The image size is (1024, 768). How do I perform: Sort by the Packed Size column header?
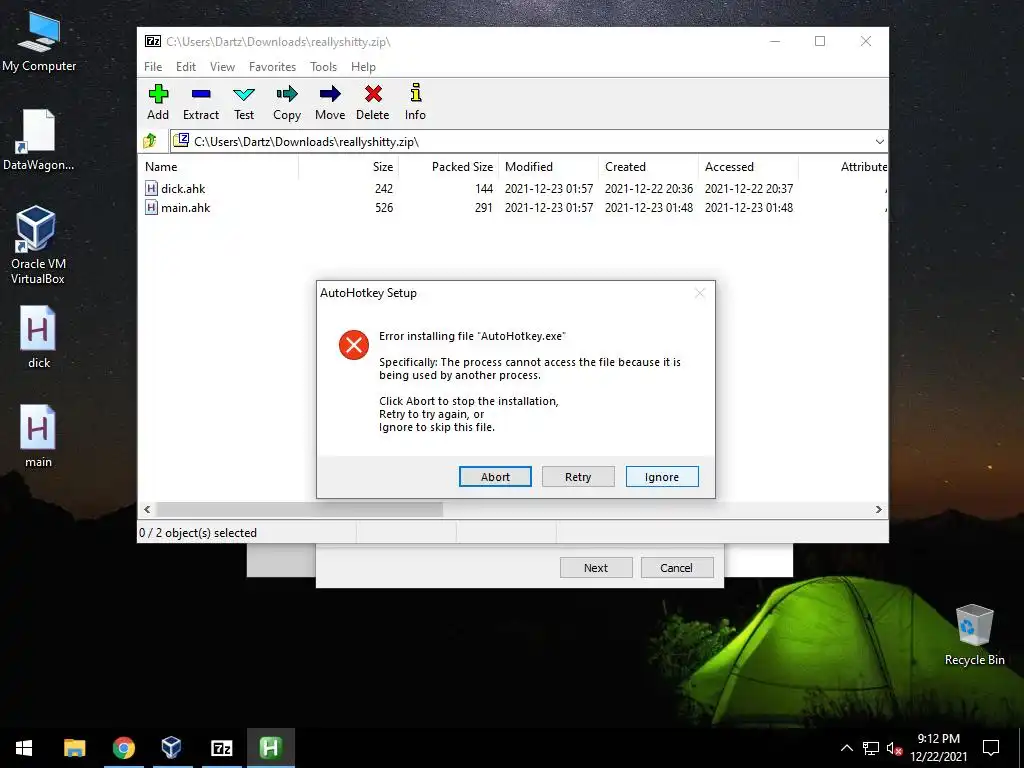click(x=449, y=167)
